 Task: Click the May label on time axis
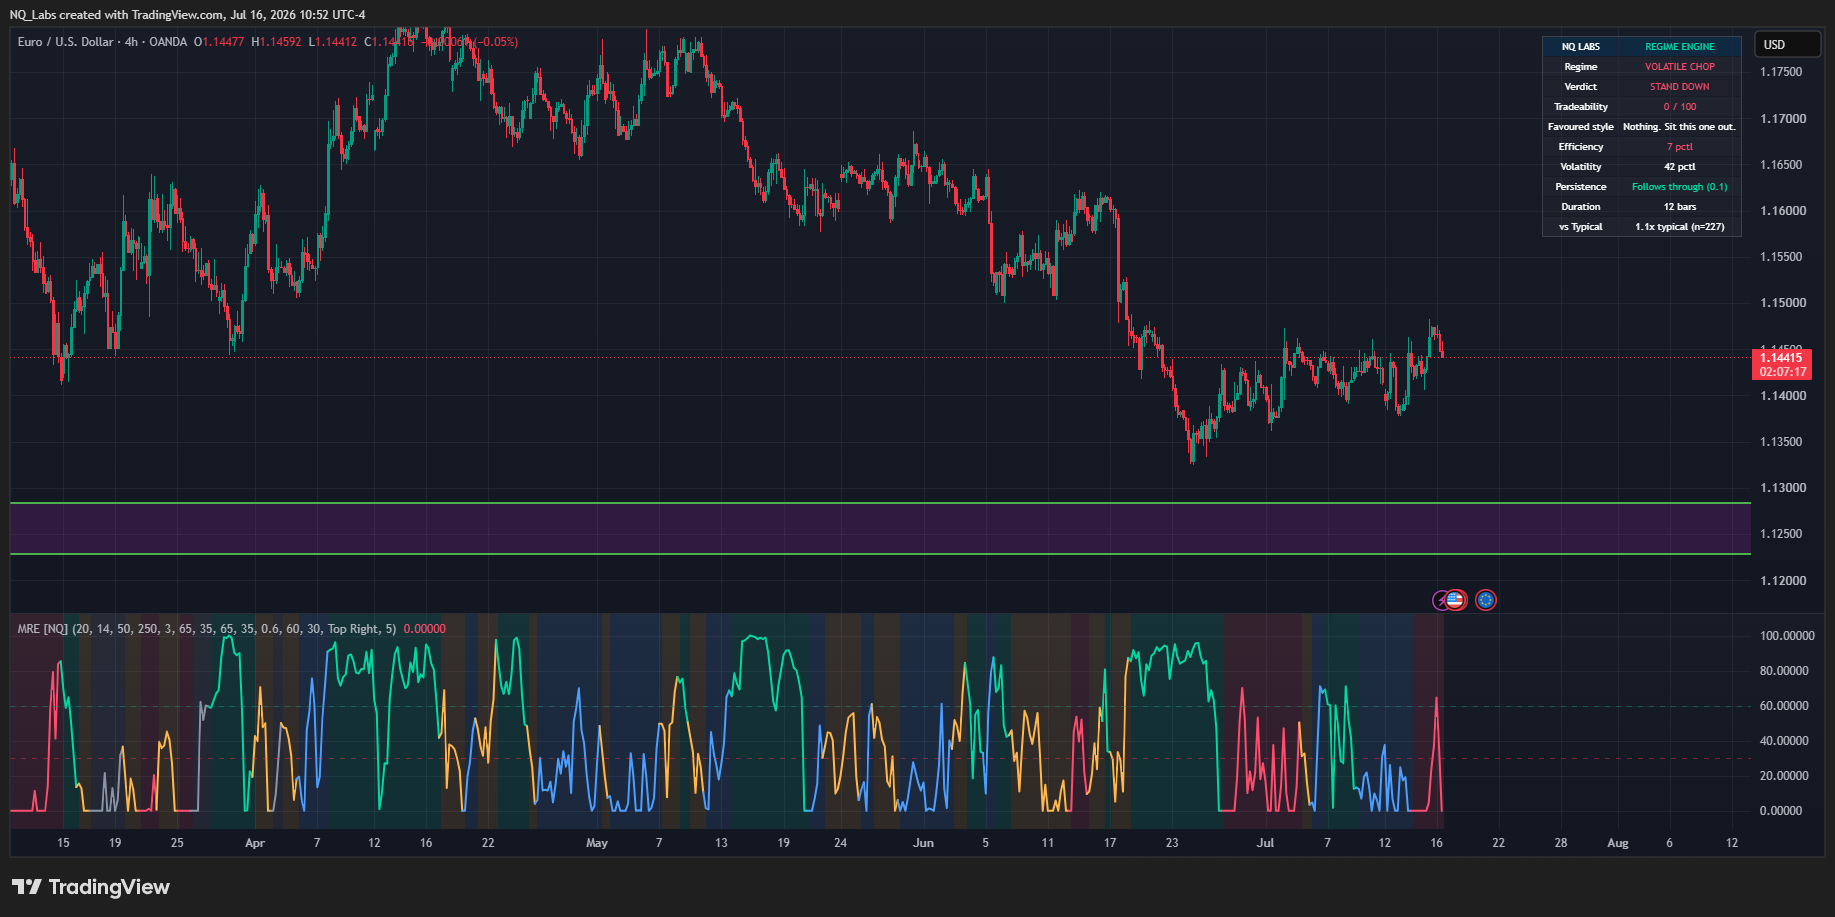pyautogui.click(x=597, y=843)
